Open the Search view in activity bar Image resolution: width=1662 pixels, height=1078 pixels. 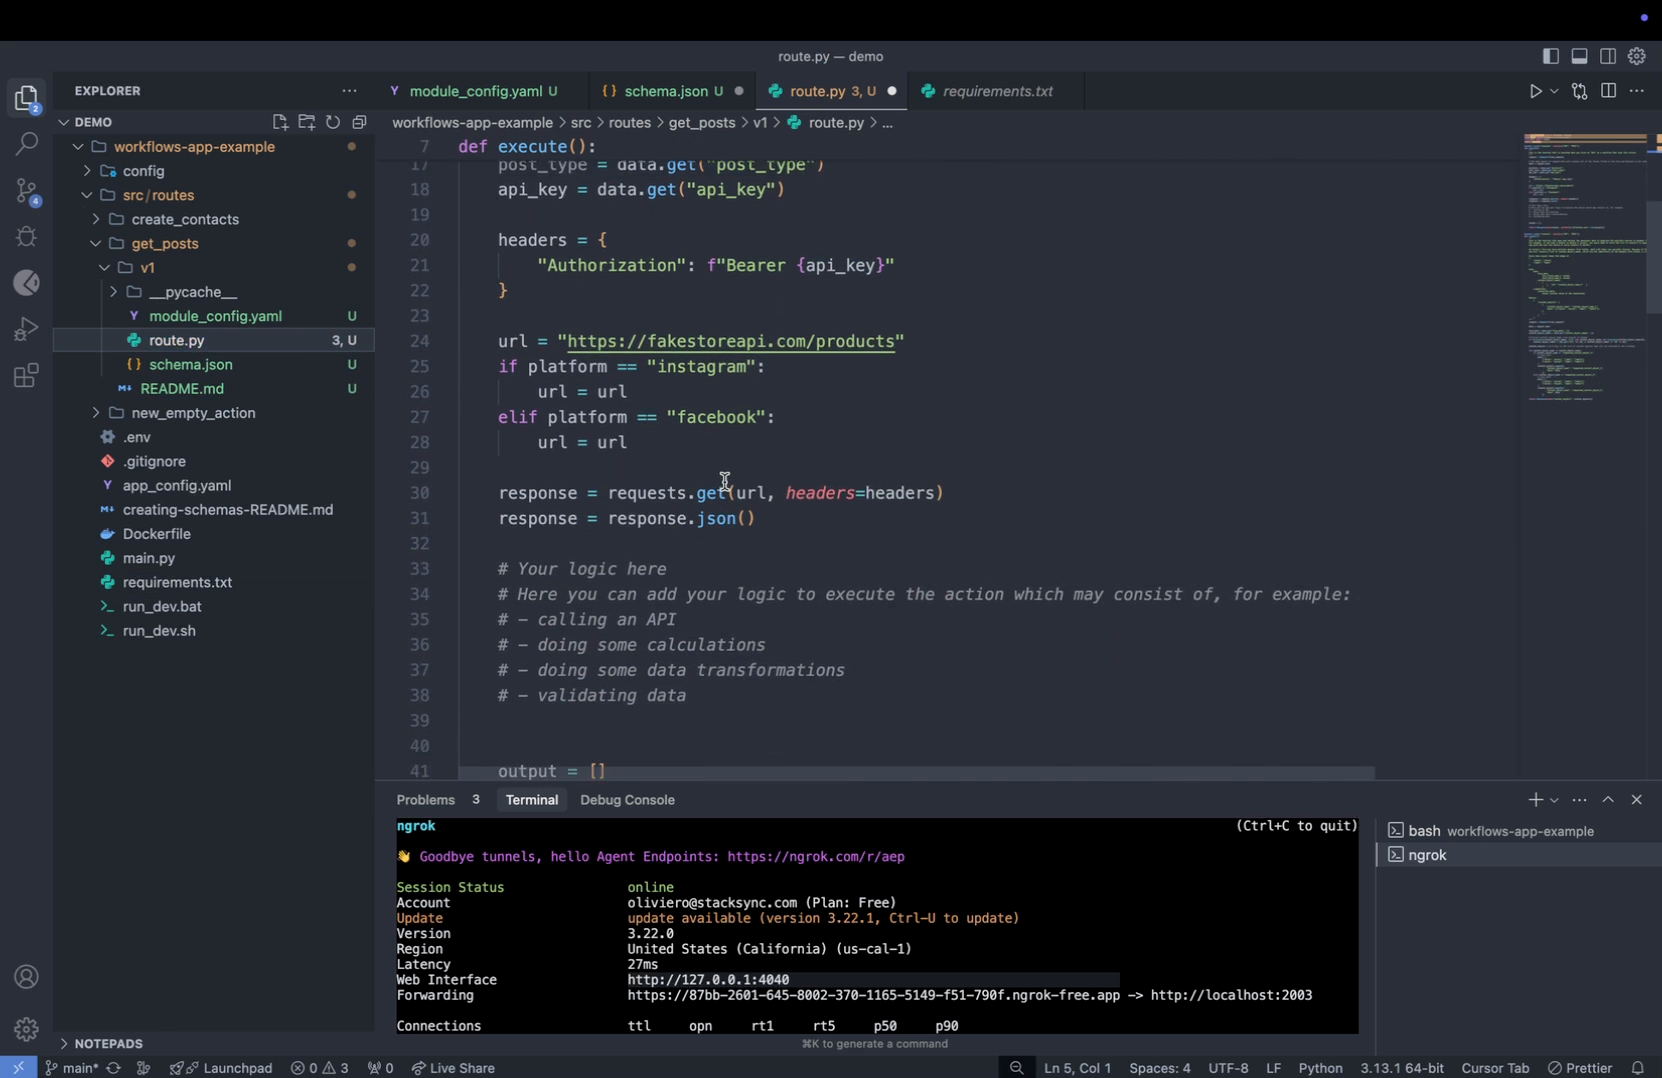pos(27,144)
